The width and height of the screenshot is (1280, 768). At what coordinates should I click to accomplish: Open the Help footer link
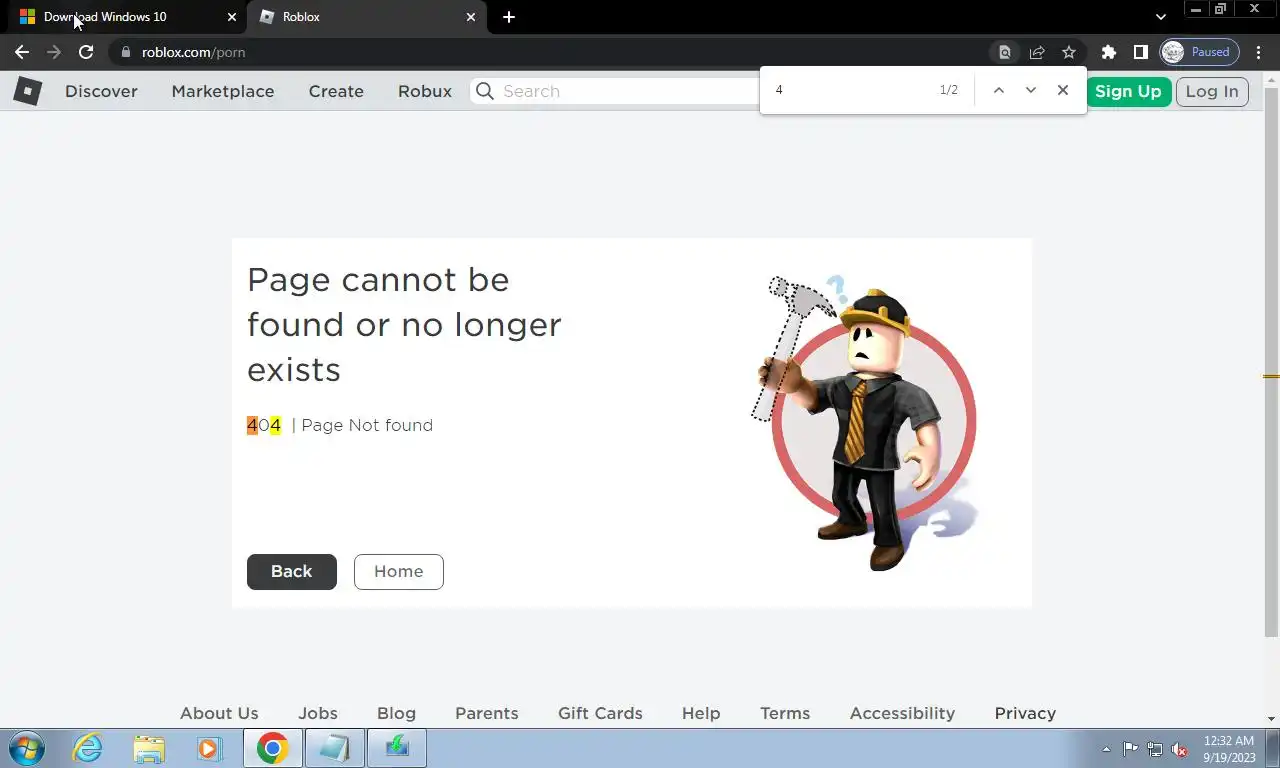701,713
